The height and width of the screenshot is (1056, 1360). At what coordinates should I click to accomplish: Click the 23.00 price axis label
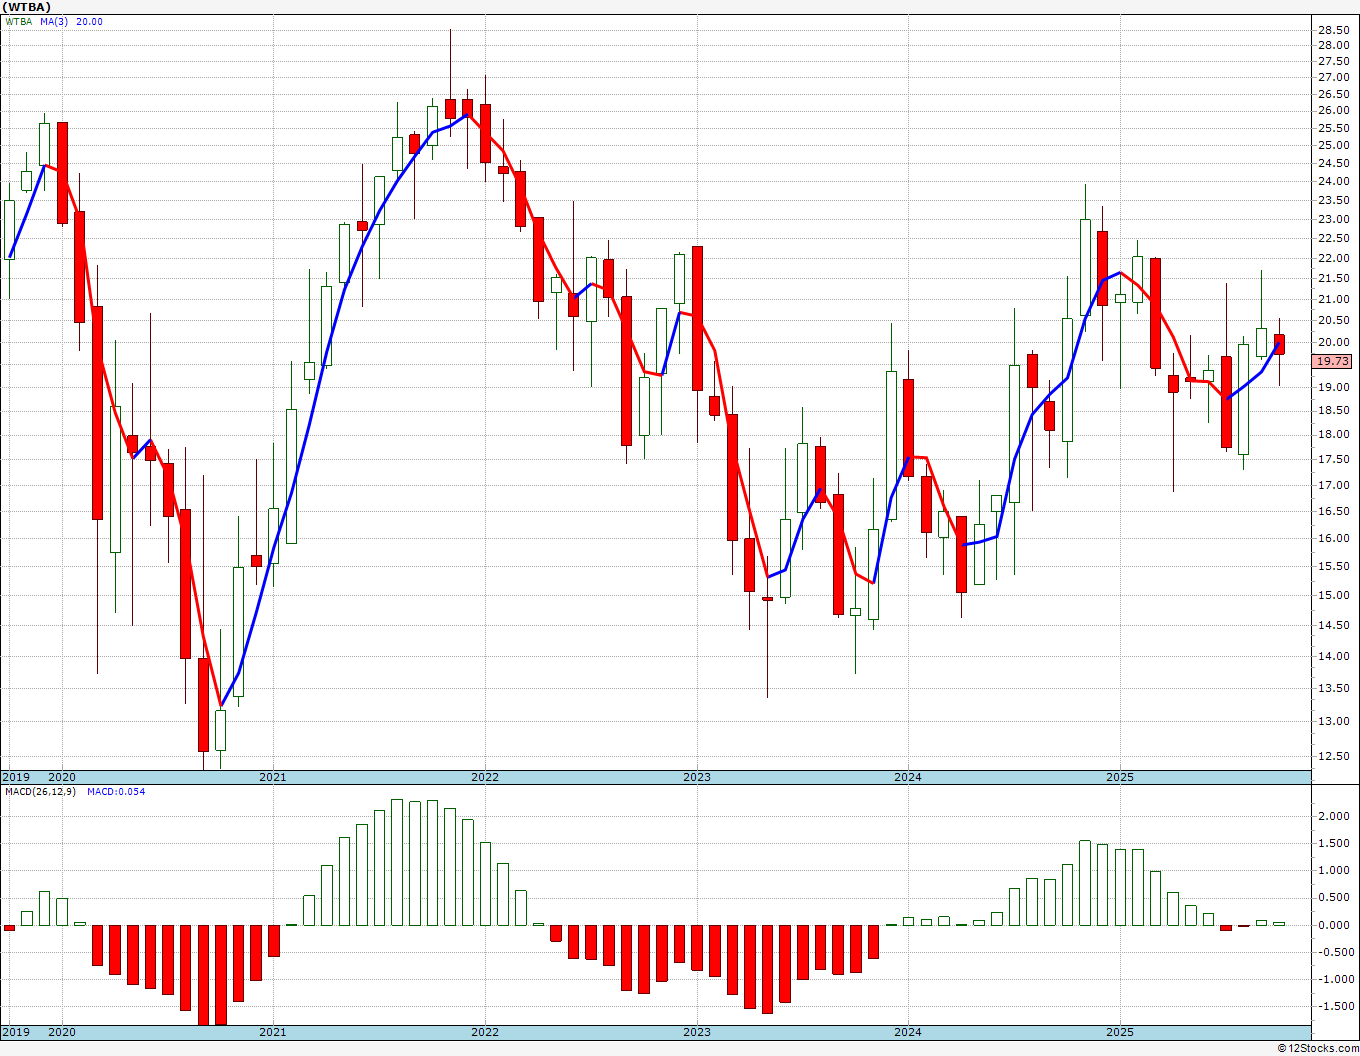[x=1334, y=219]
